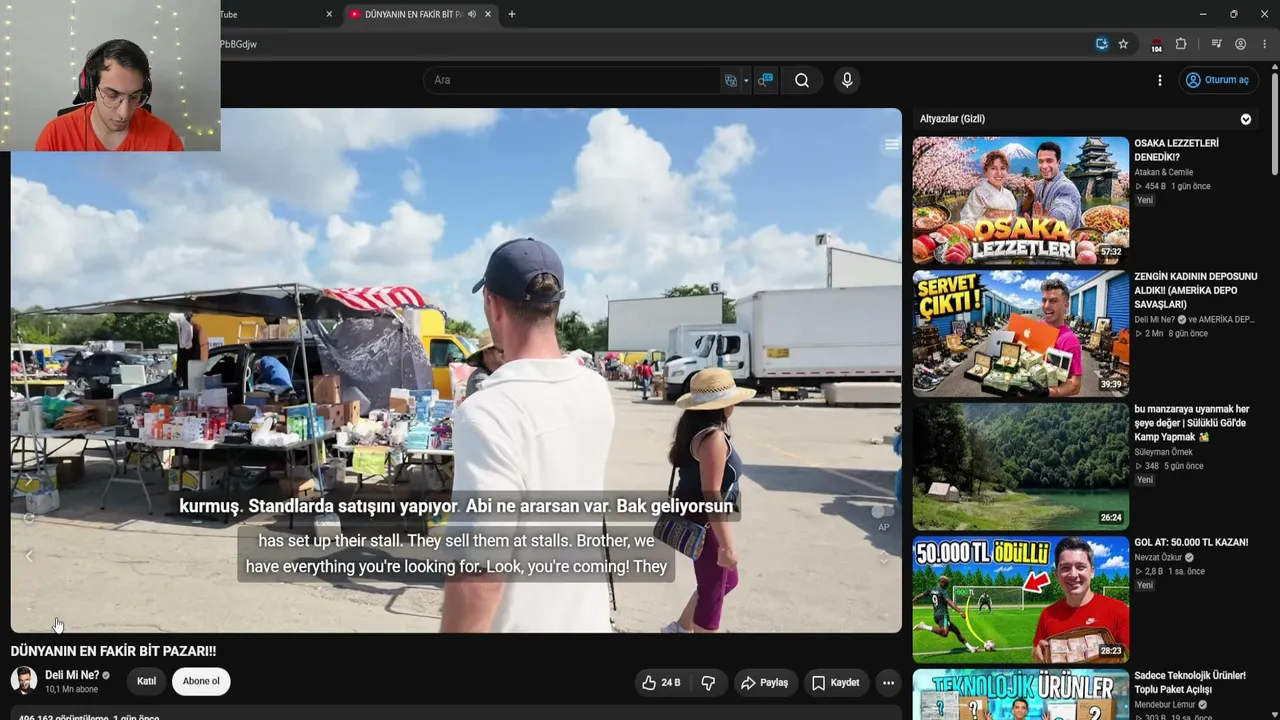Open a new browser tab
This screenshot has width=1280, height=720.
click(512, 14)
